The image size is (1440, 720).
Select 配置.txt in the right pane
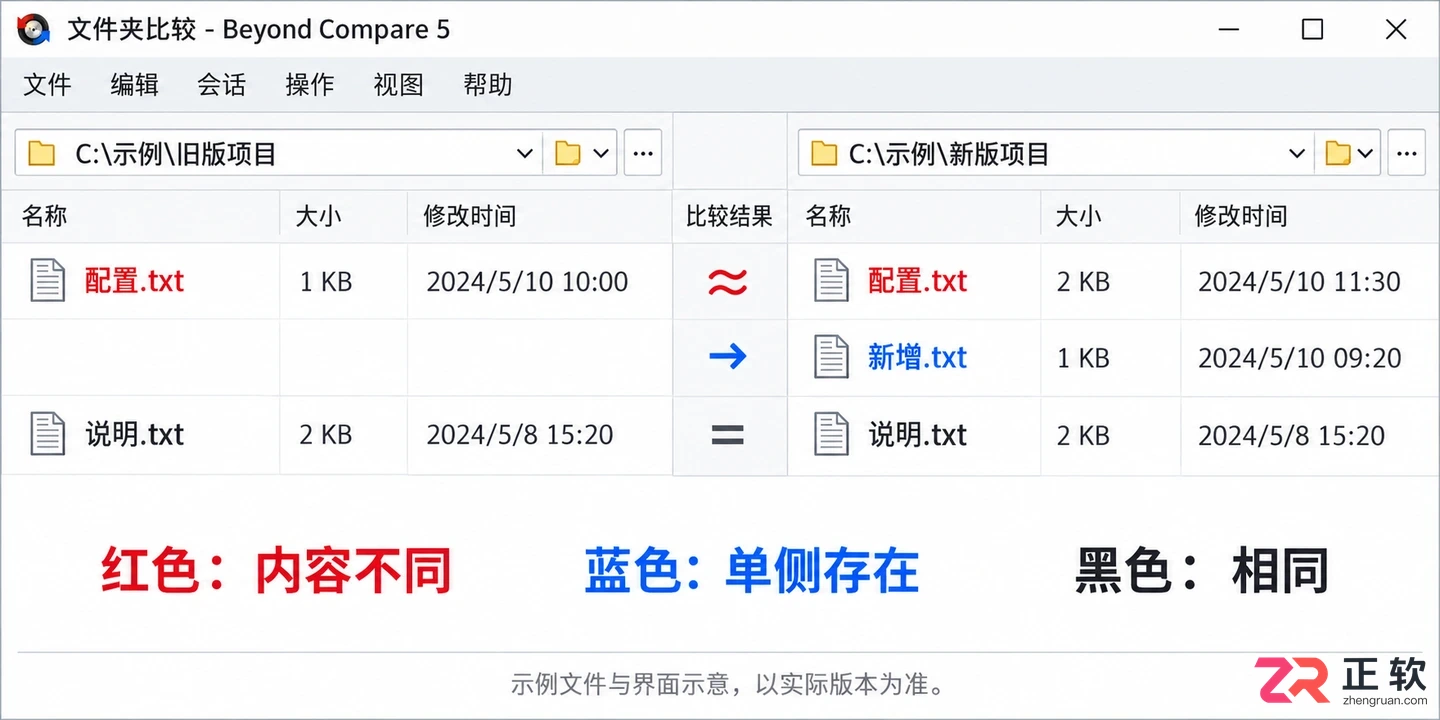point(918,281)
